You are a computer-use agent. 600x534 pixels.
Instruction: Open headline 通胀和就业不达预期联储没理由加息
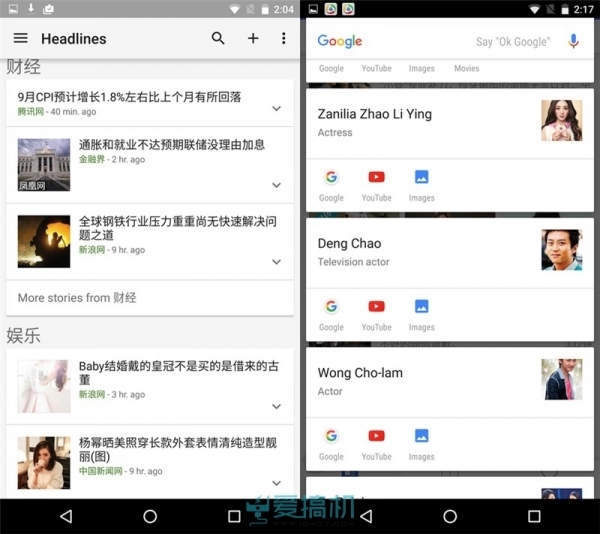(x=172, y=145)
